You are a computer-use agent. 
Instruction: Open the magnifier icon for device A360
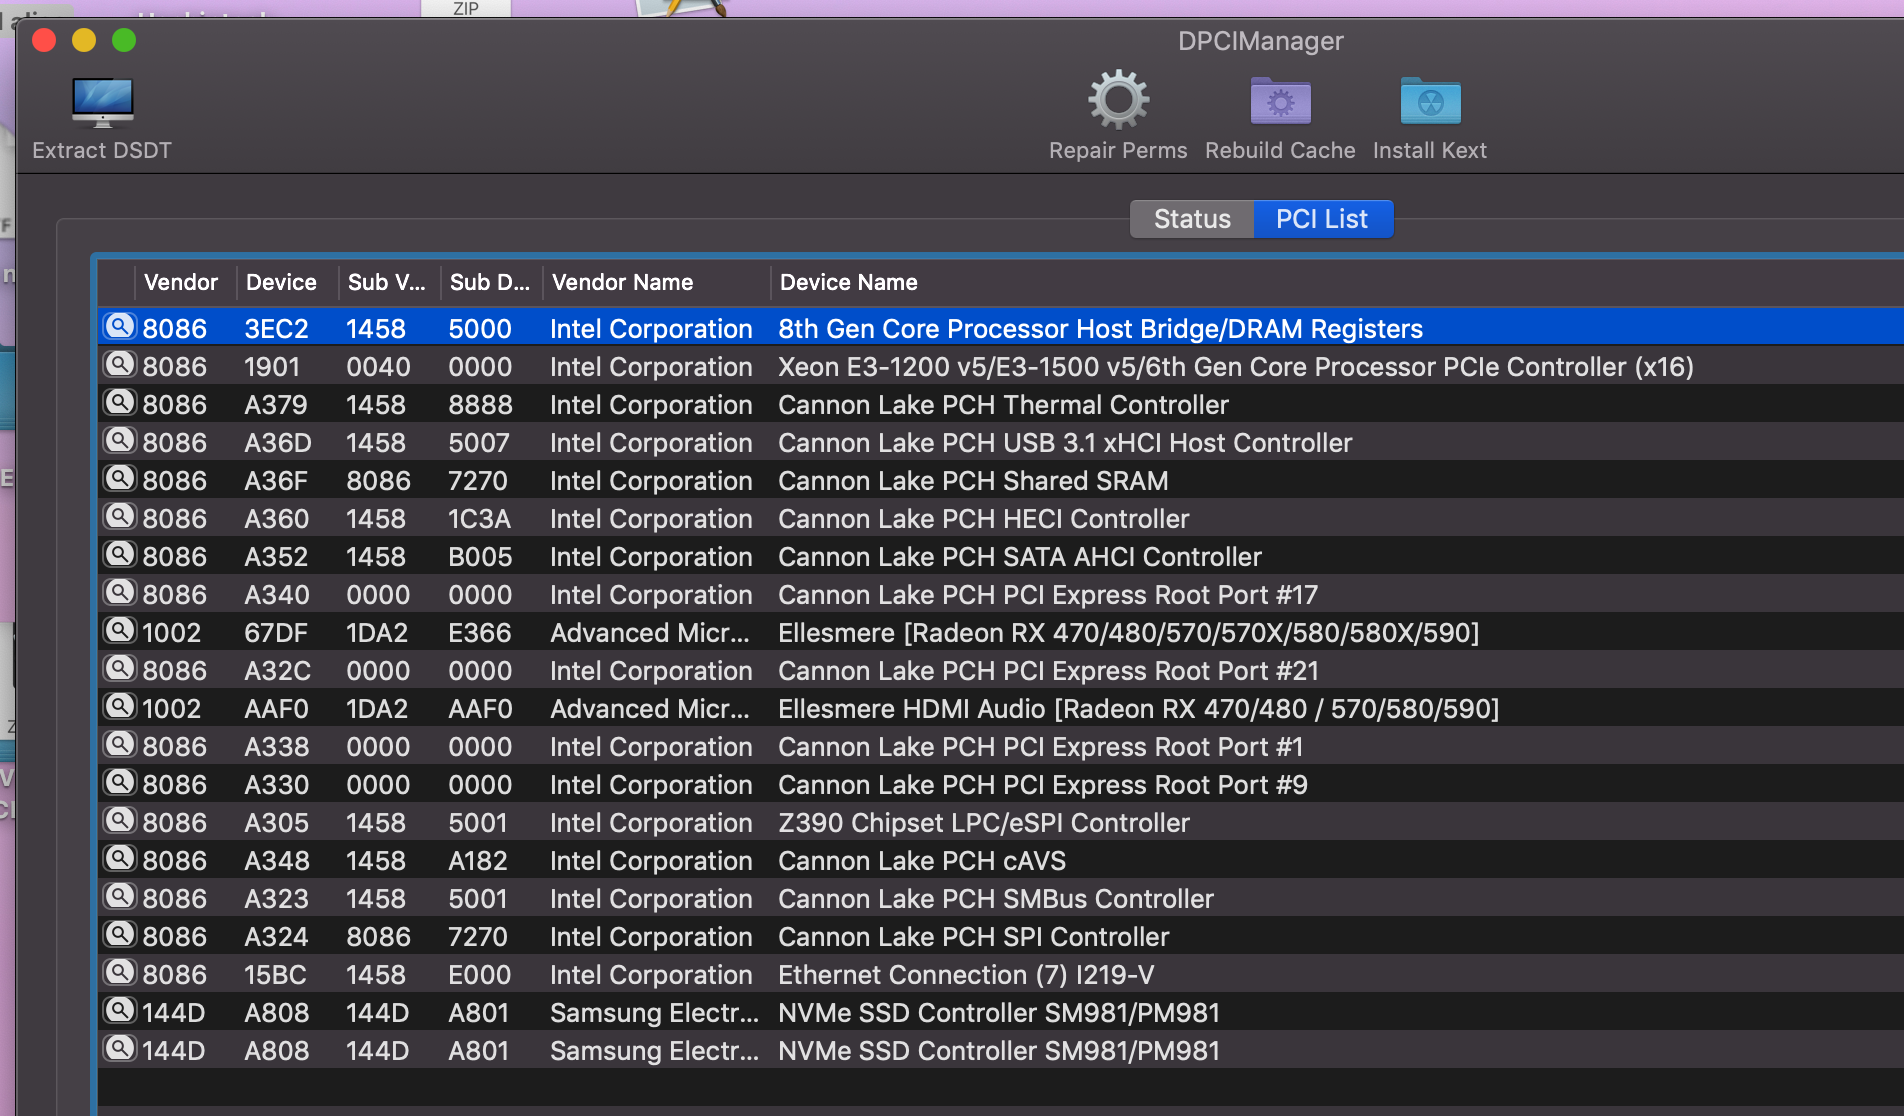tap(120, 517)
